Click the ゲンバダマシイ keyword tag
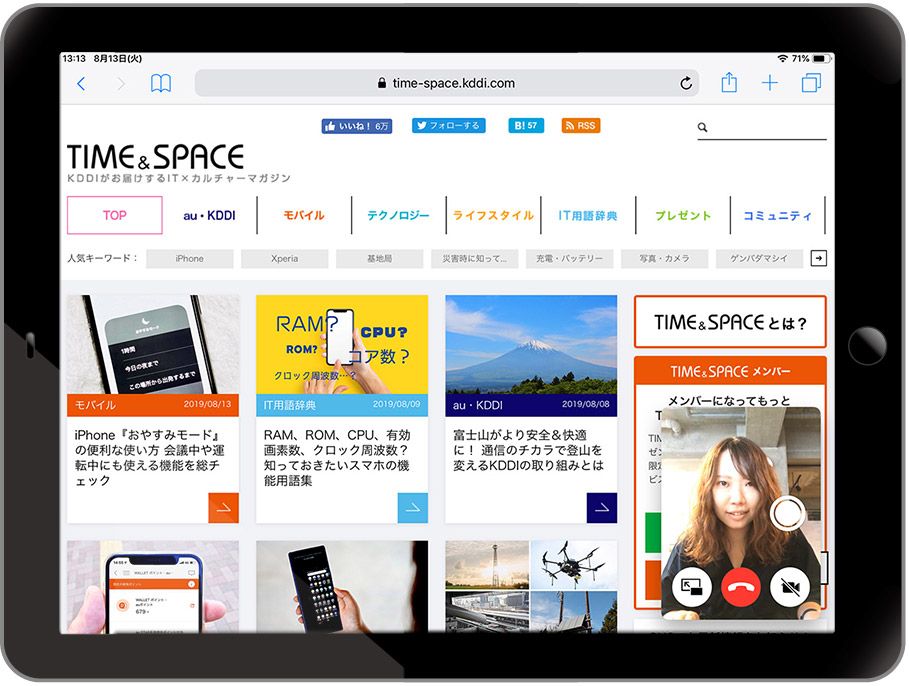Image resolution: width=909 pixels, height=686 pixels. coord(759,259)
